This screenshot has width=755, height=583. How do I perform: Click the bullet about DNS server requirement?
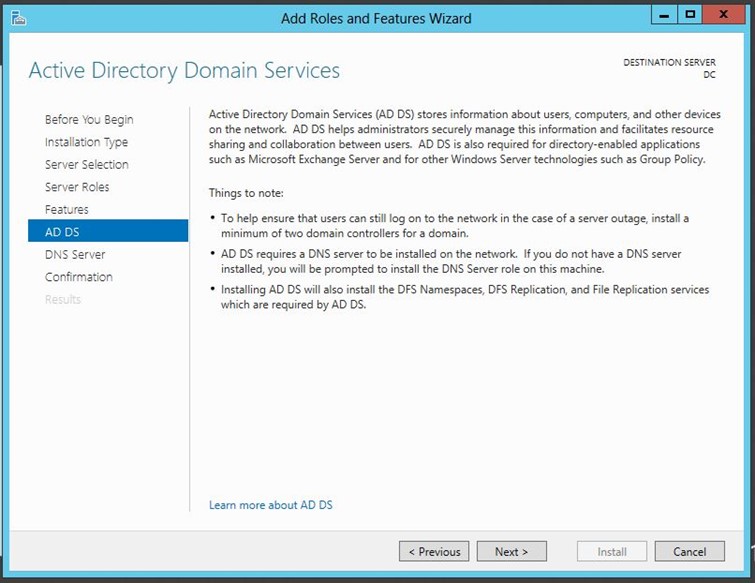click(451, 261)
